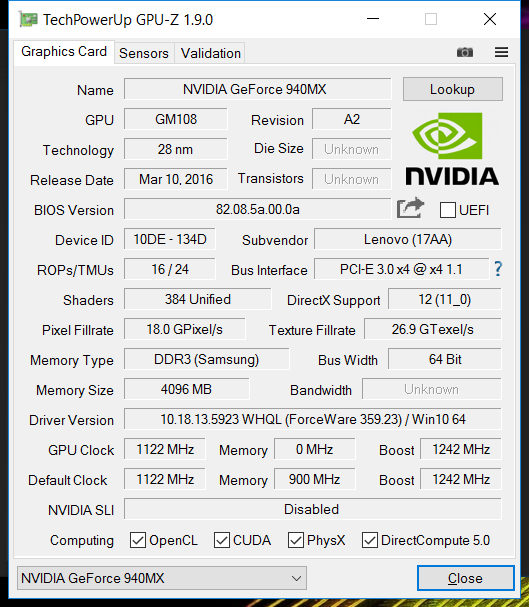Select the Graphics Card tab

64,51
